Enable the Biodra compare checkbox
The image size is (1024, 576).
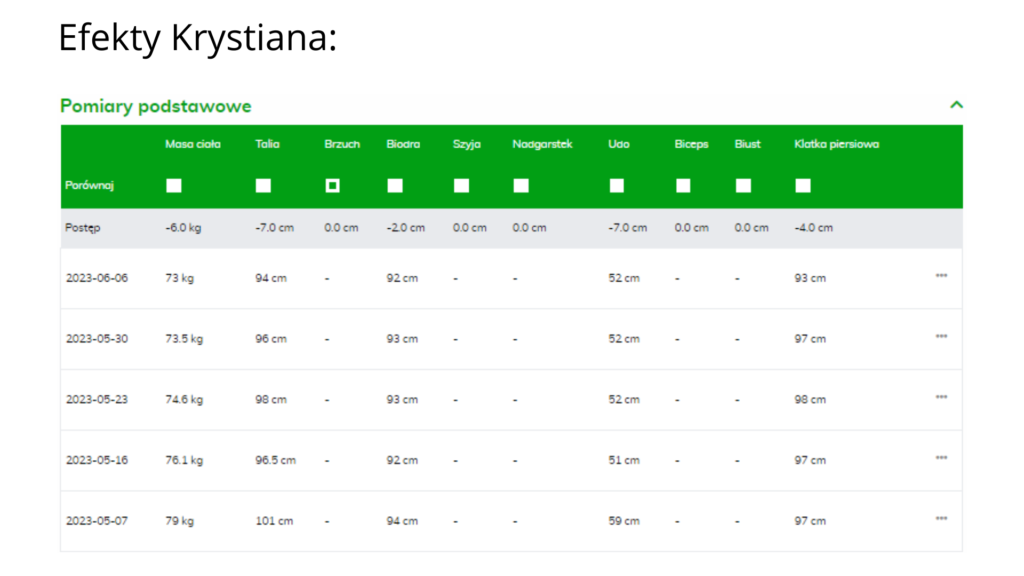pos(395,186)
